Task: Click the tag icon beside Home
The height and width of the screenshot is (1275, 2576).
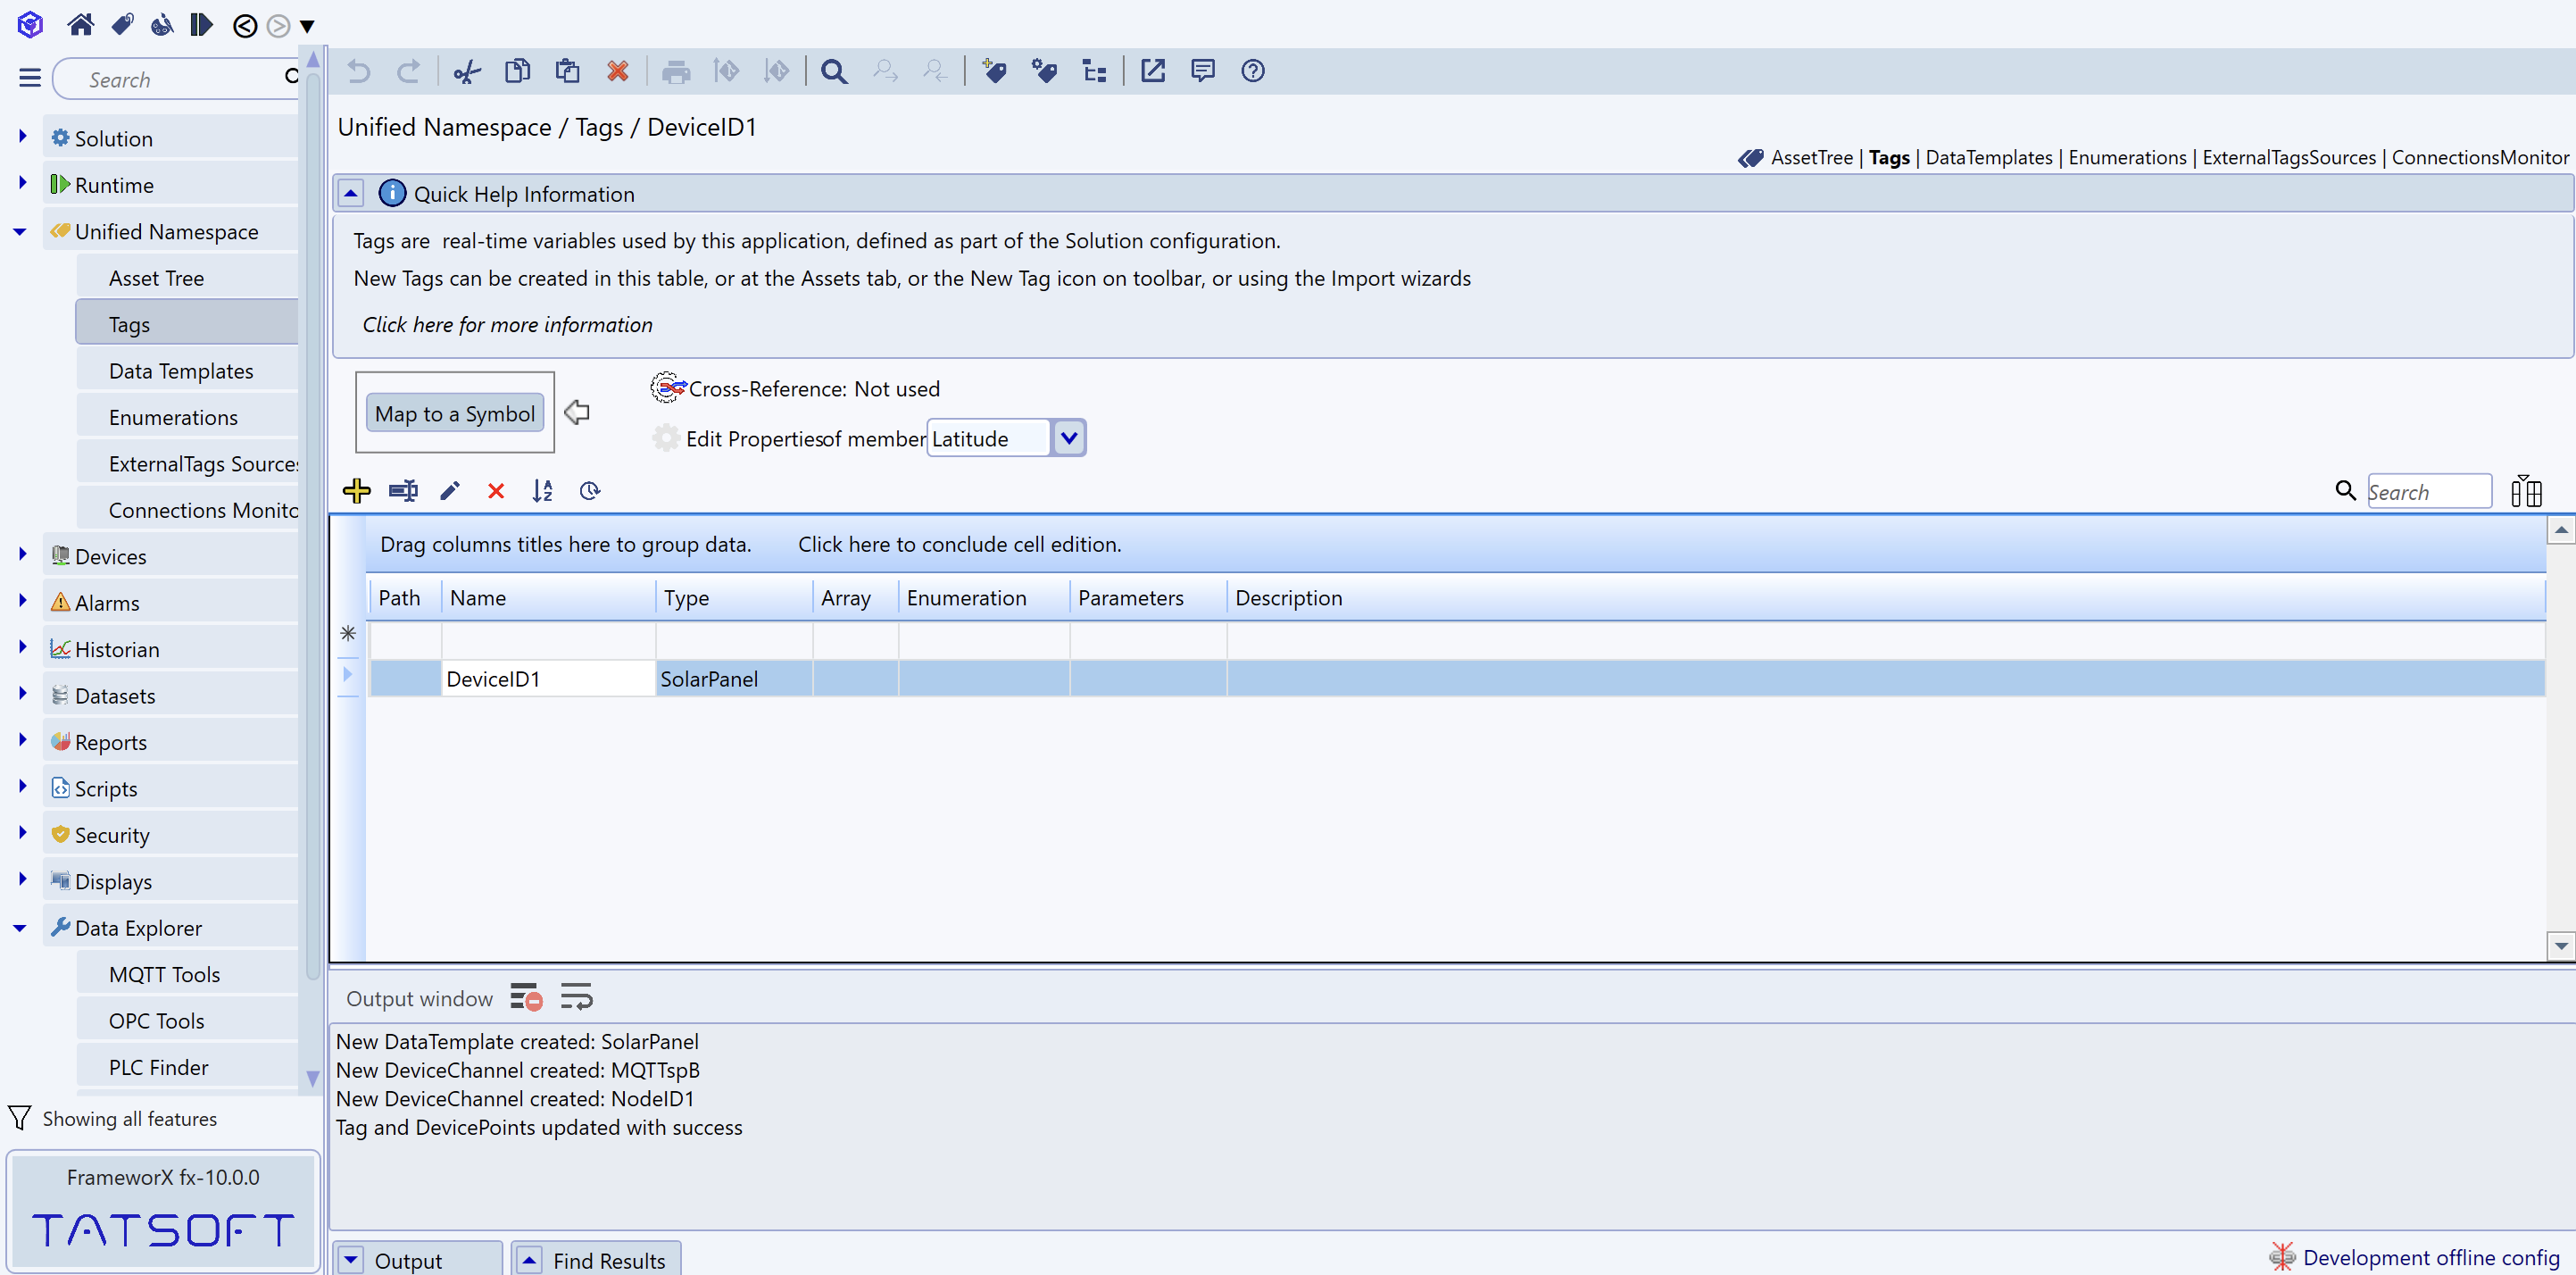Action: 122,25
